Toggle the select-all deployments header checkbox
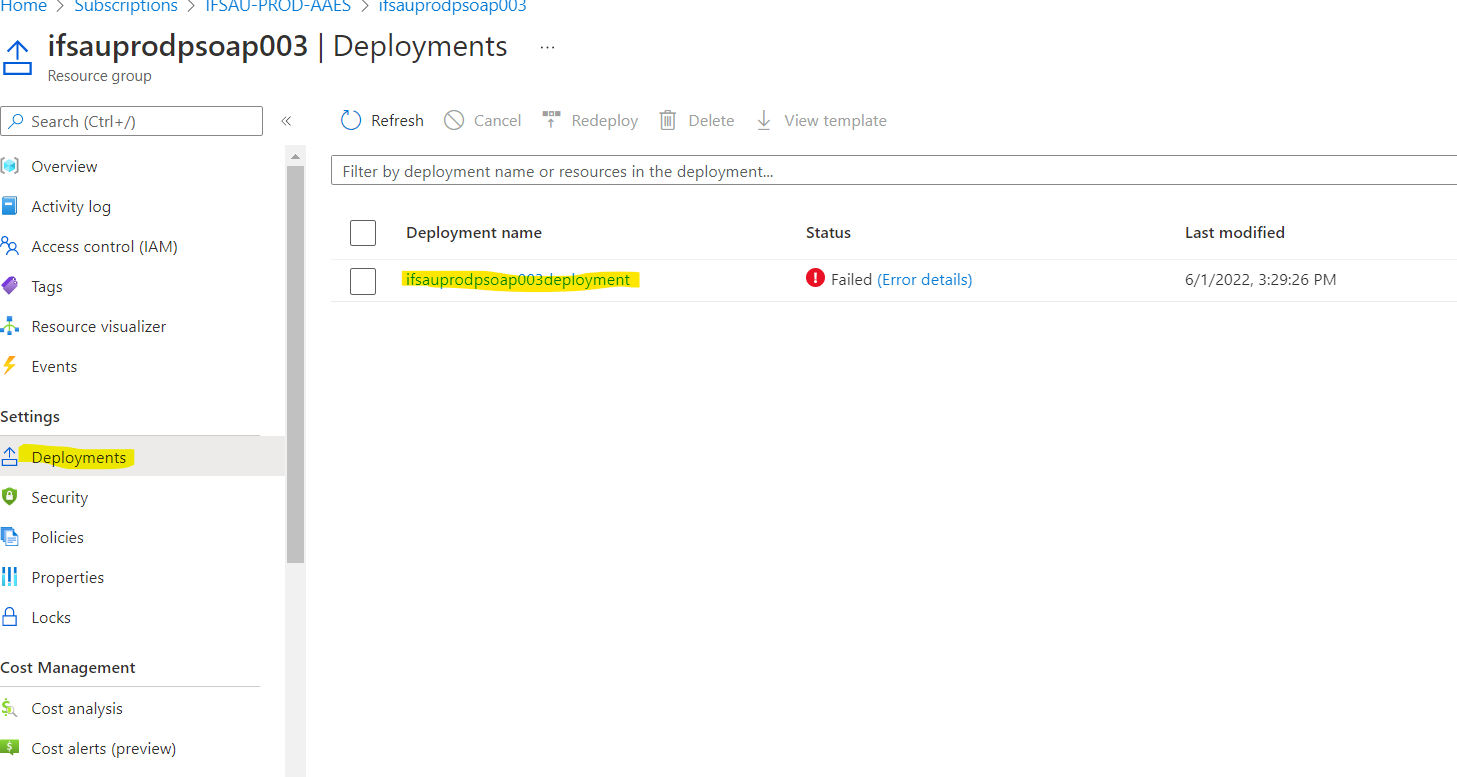This screenshot has width=1457, height=777. 363,233
